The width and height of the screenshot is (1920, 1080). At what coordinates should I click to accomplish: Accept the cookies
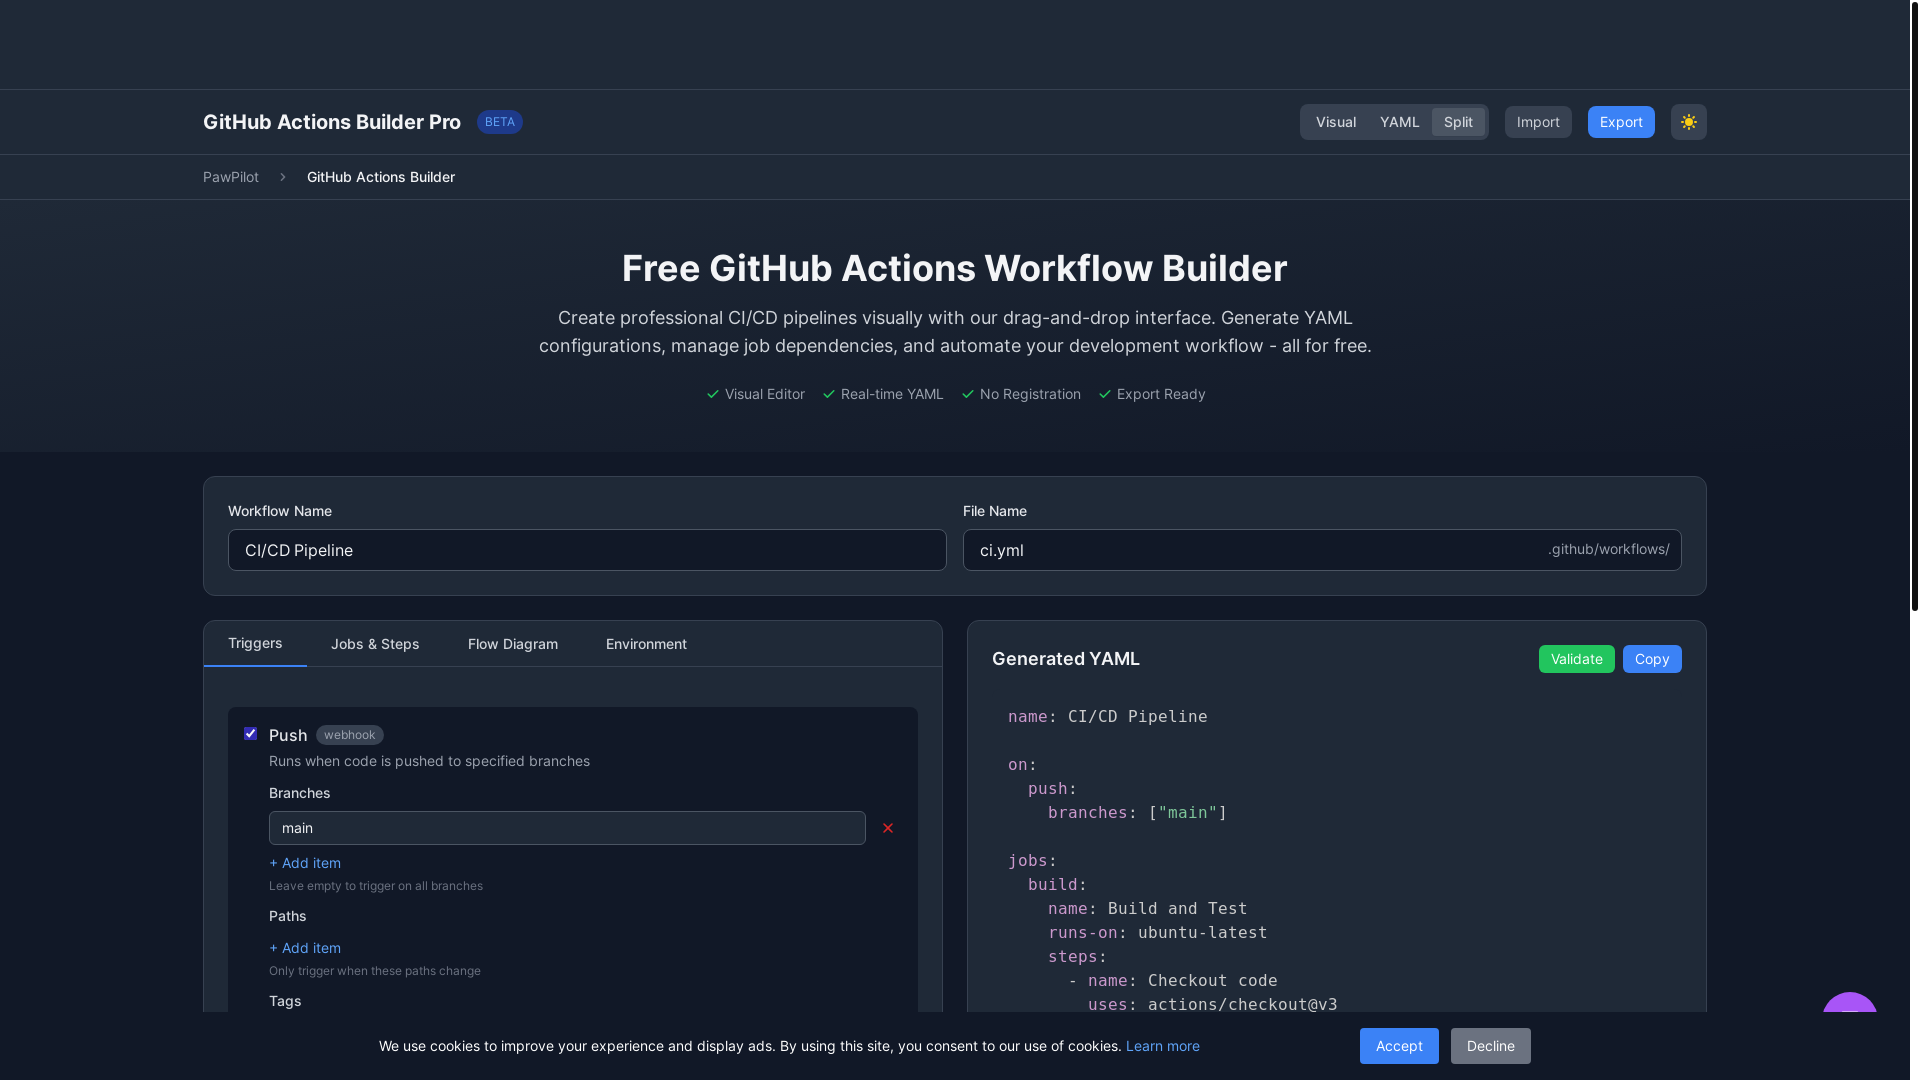(1399, 1046)
